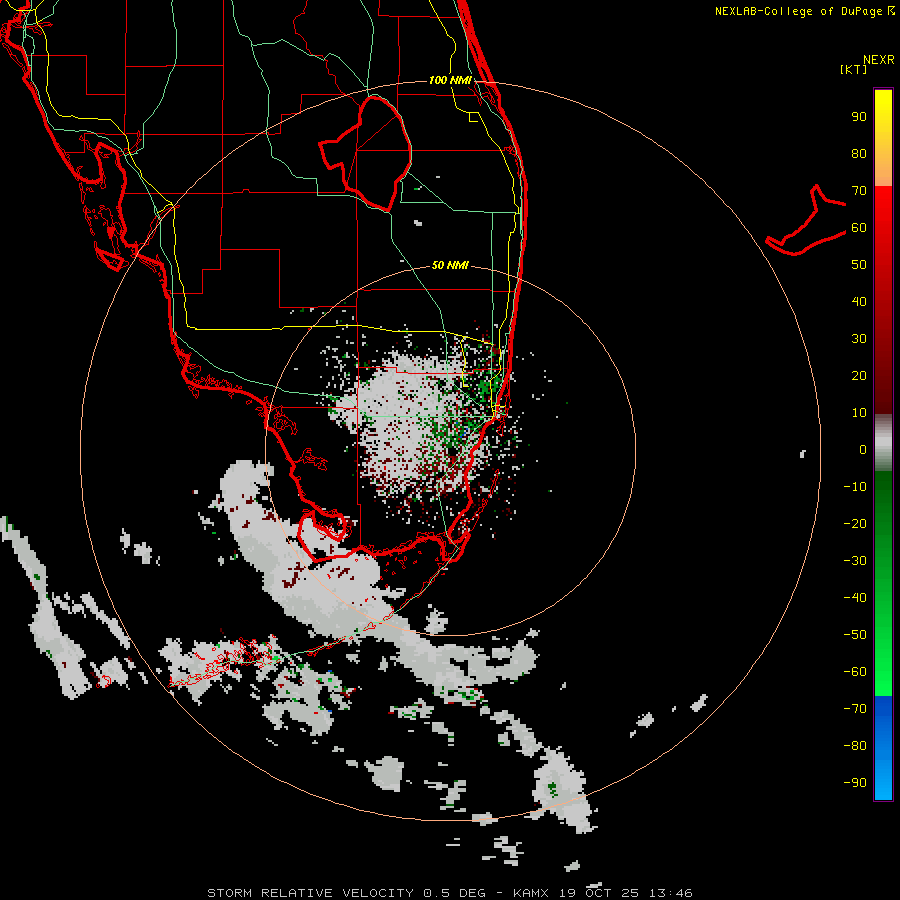Click the 10 value on velocity scale

click(859, 413)
